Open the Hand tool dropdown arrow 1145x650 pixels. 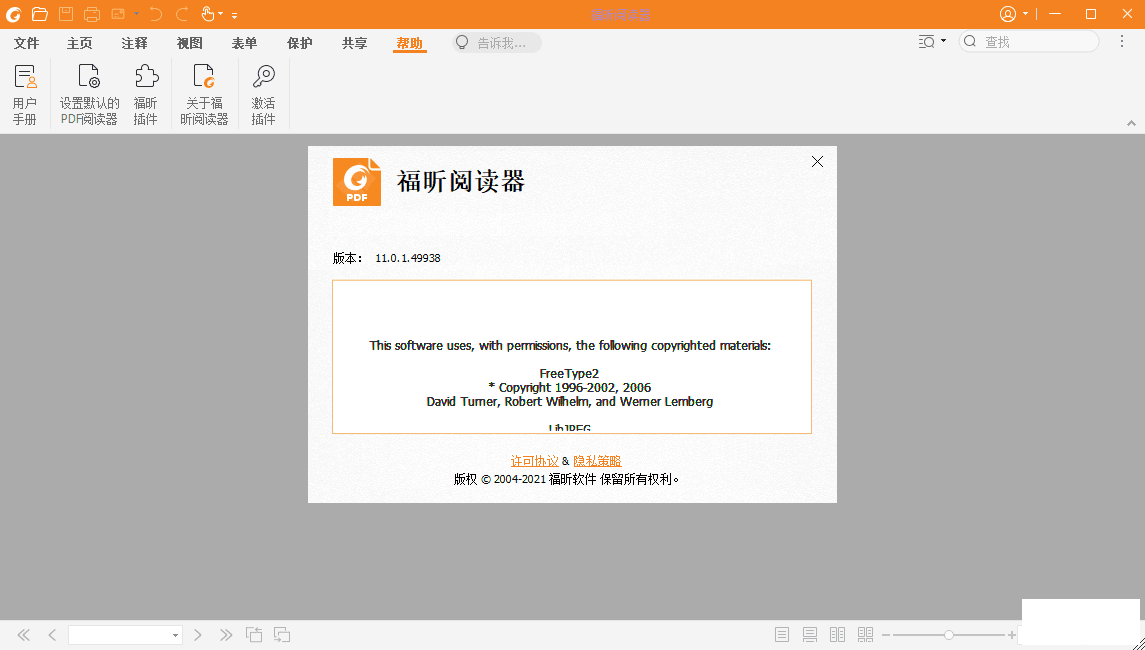[221, 14]
